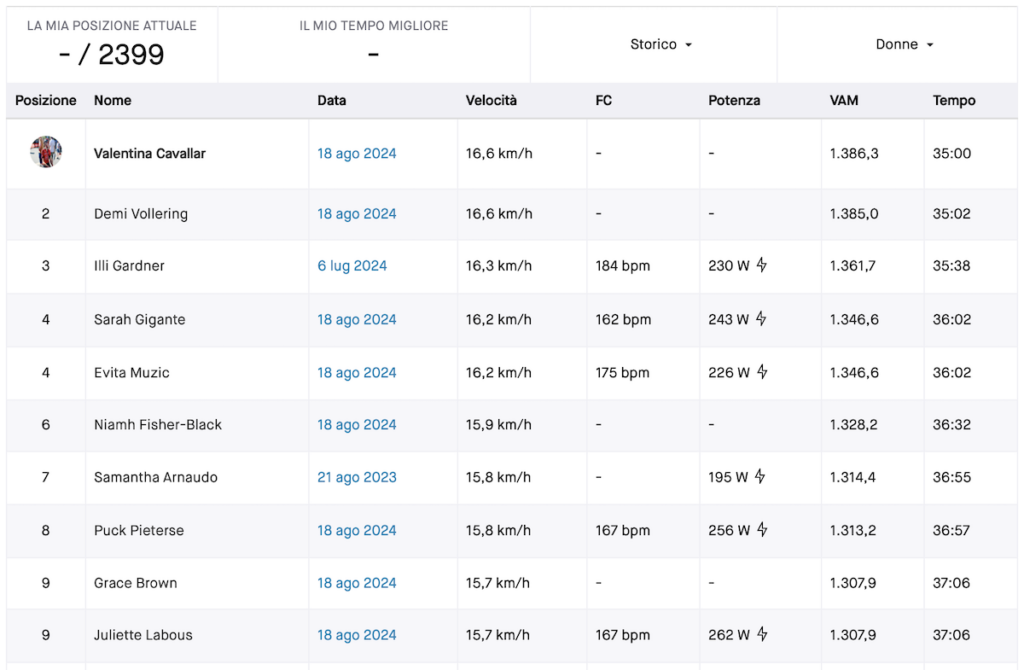Viewport: 1024px width, 670px height.
Task: Open Puck Pieterse's 18 ago 2024 activity
Action: click(357, 530)
